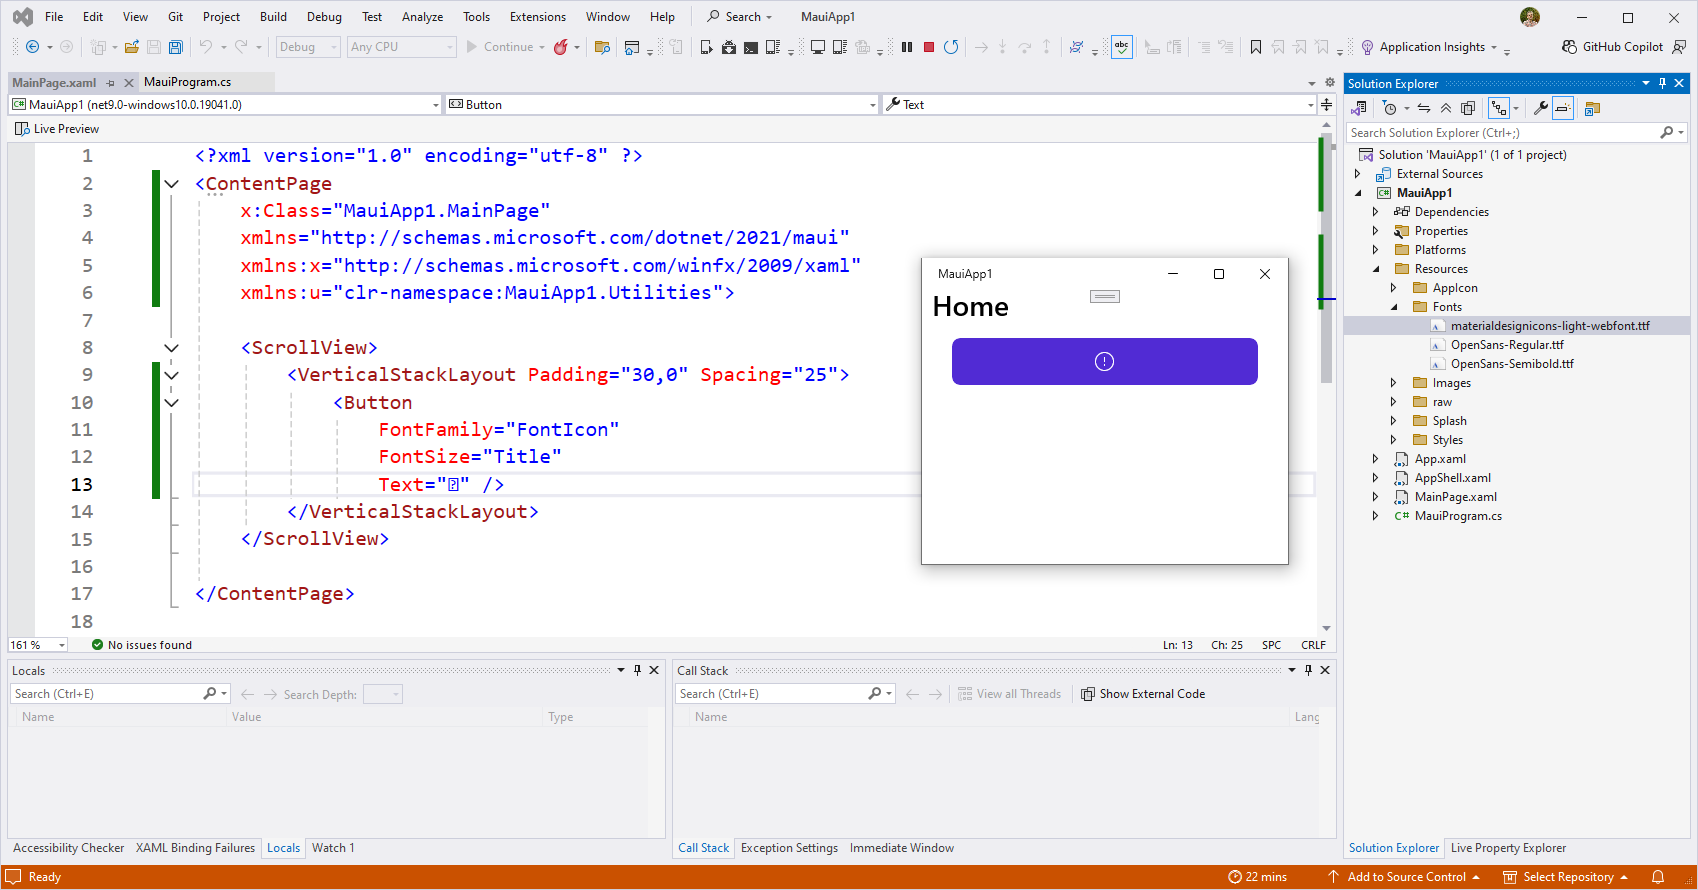Screen dimensions: 1698x890
Task: Collapse the ScrollView code fold on line 8
Action: 171,348
